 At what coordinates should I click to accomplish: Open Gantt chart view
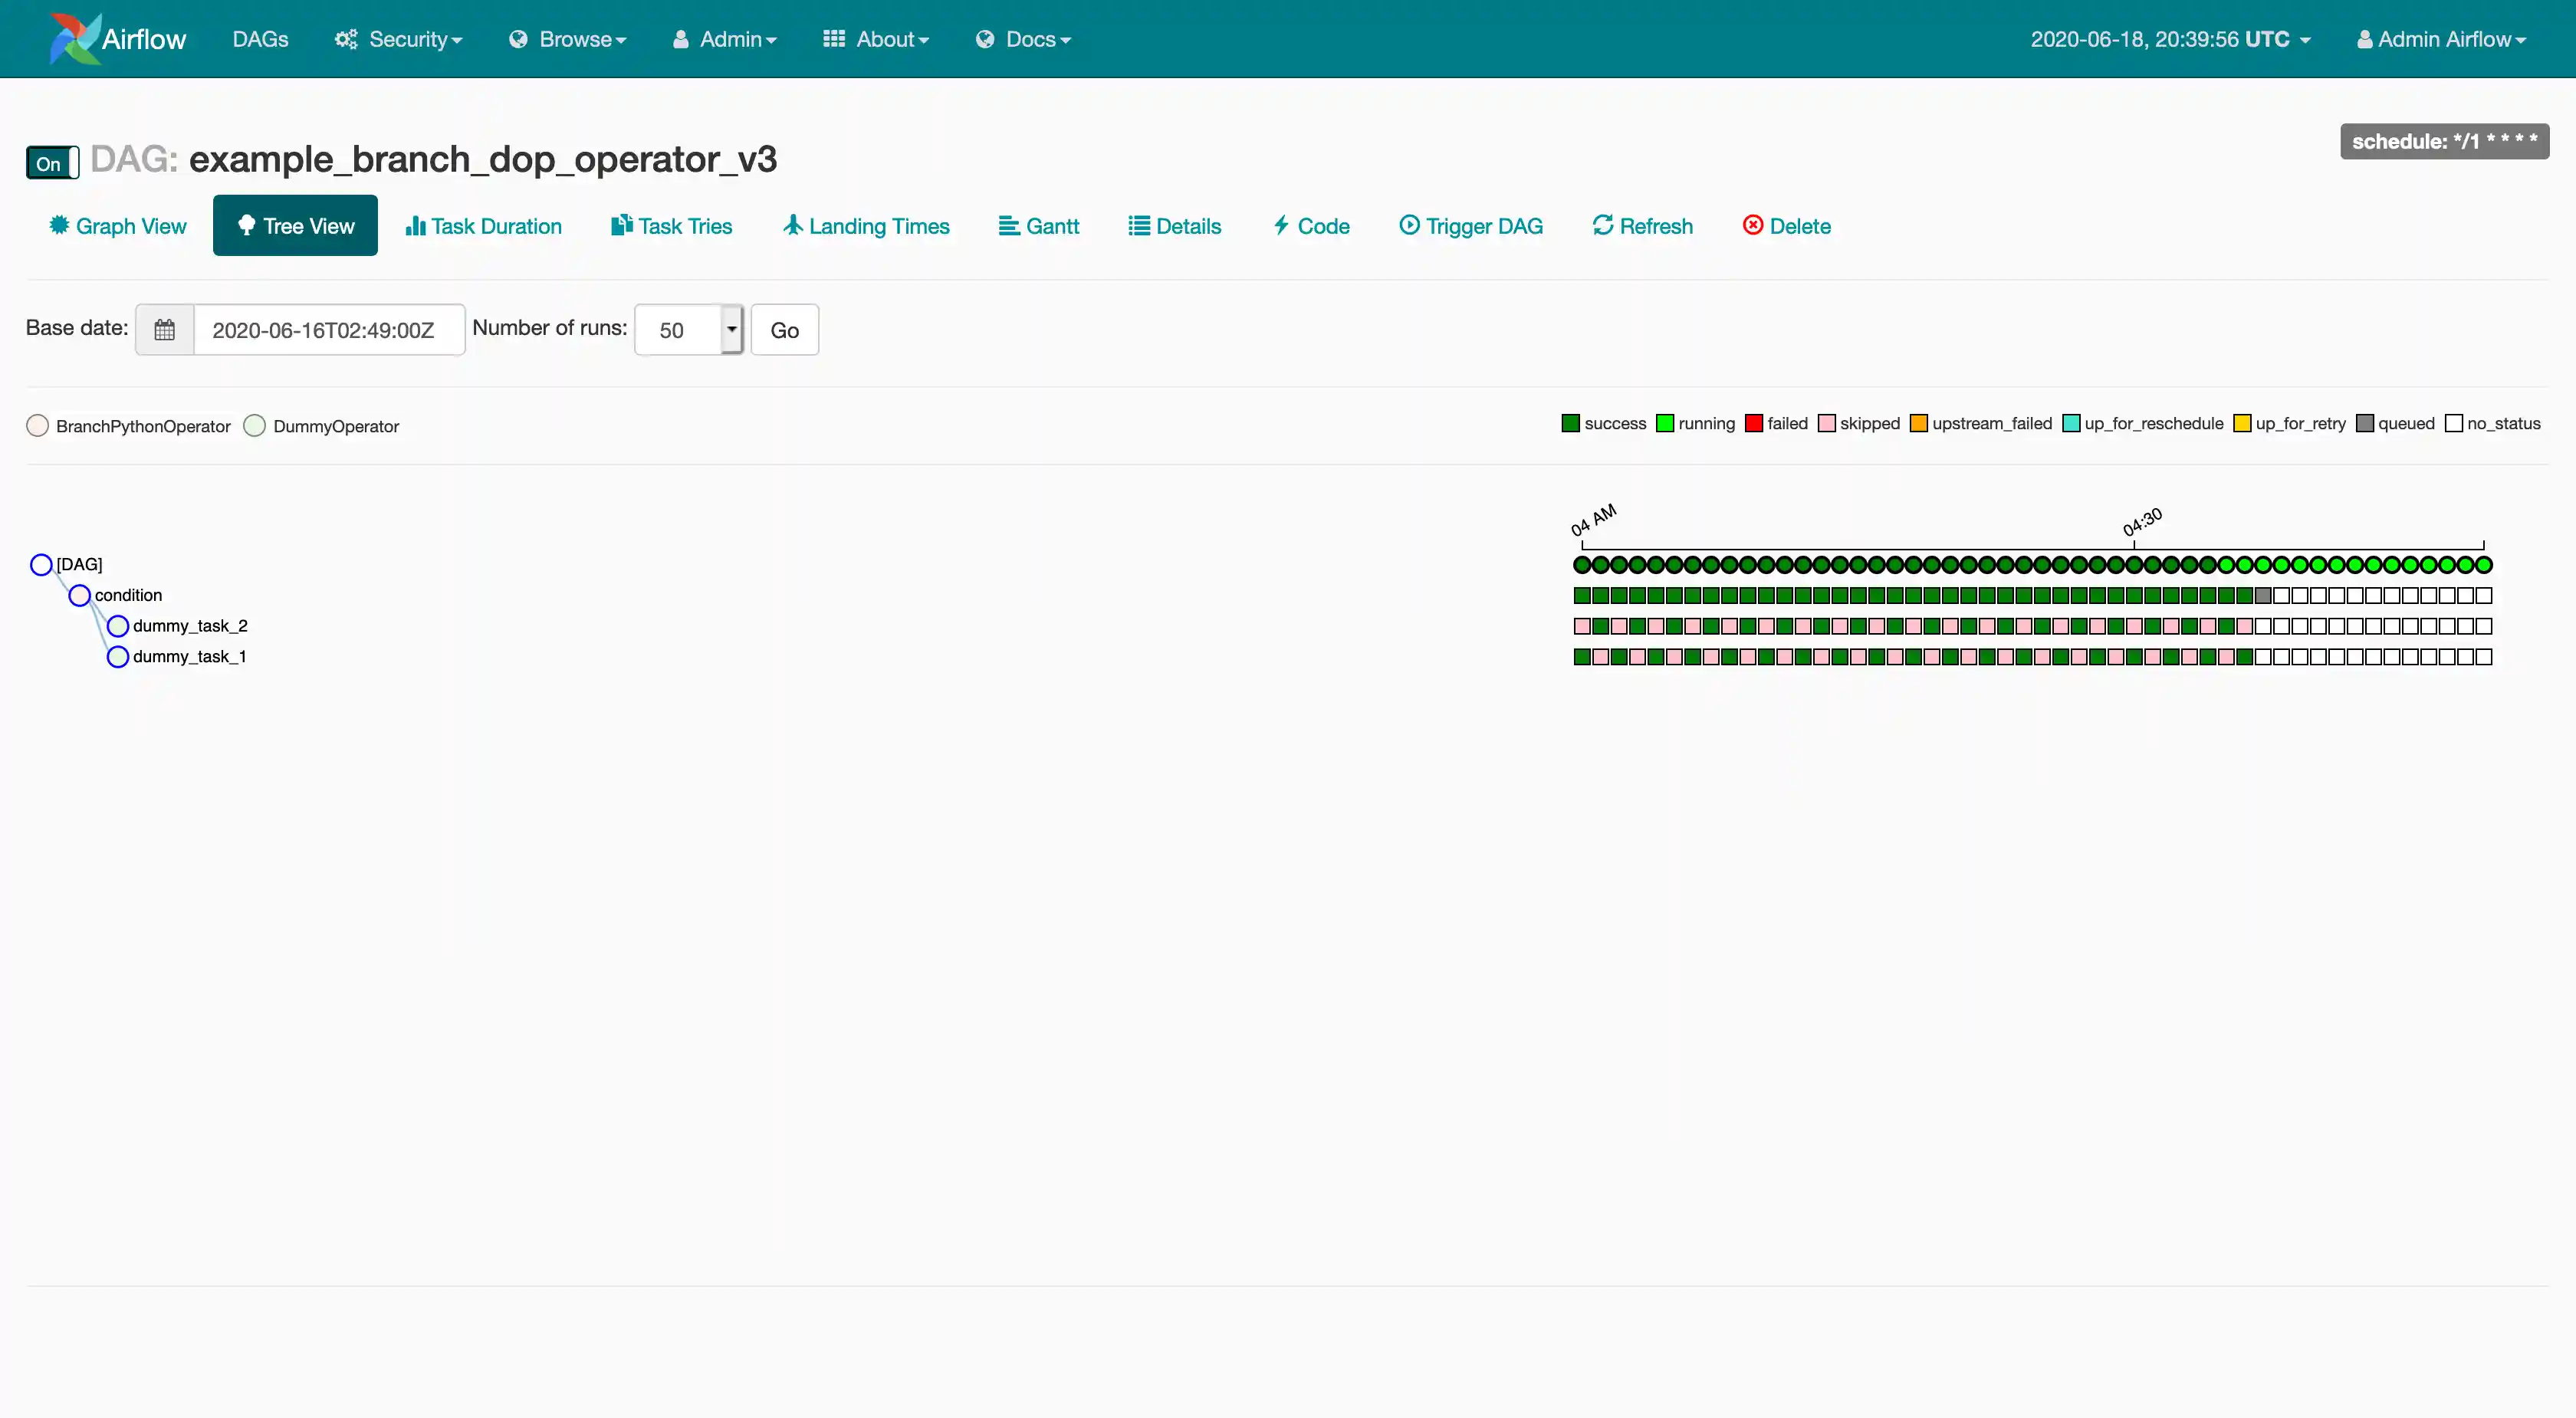[1039, 226]
